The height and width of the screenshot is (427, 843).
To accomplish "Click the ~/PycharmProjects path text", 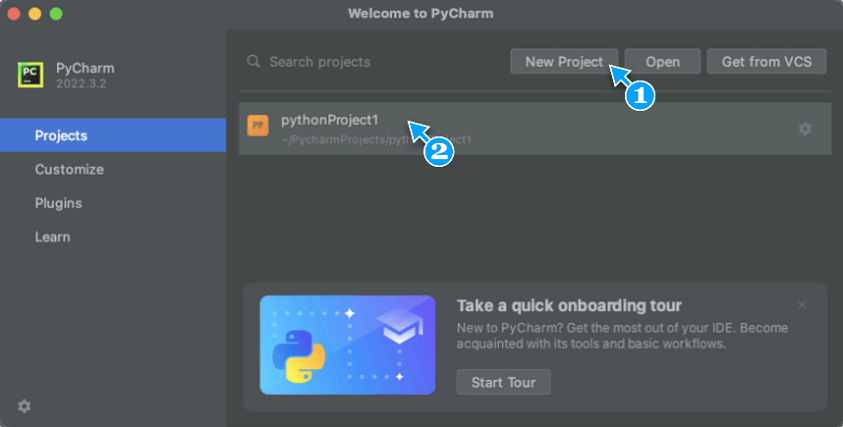I will (x=376, y=140).
